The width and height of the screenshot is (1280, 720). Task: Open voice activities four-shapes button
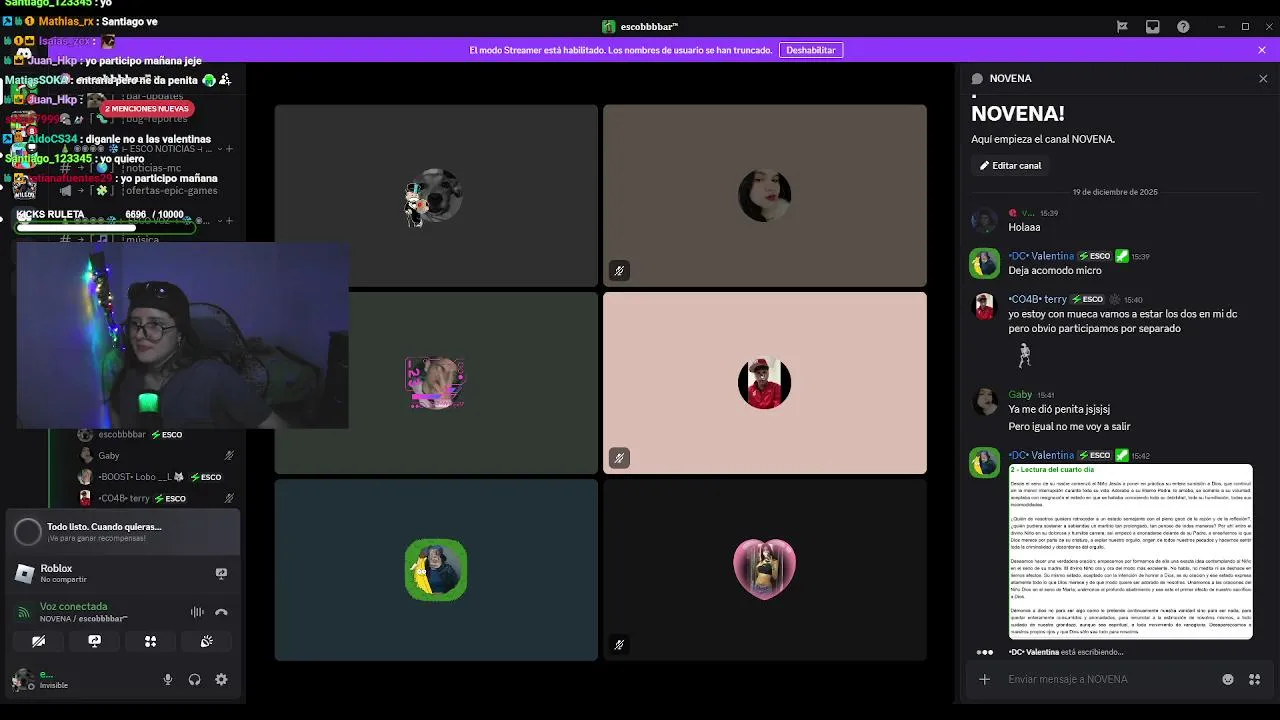[x=151, y=641]
